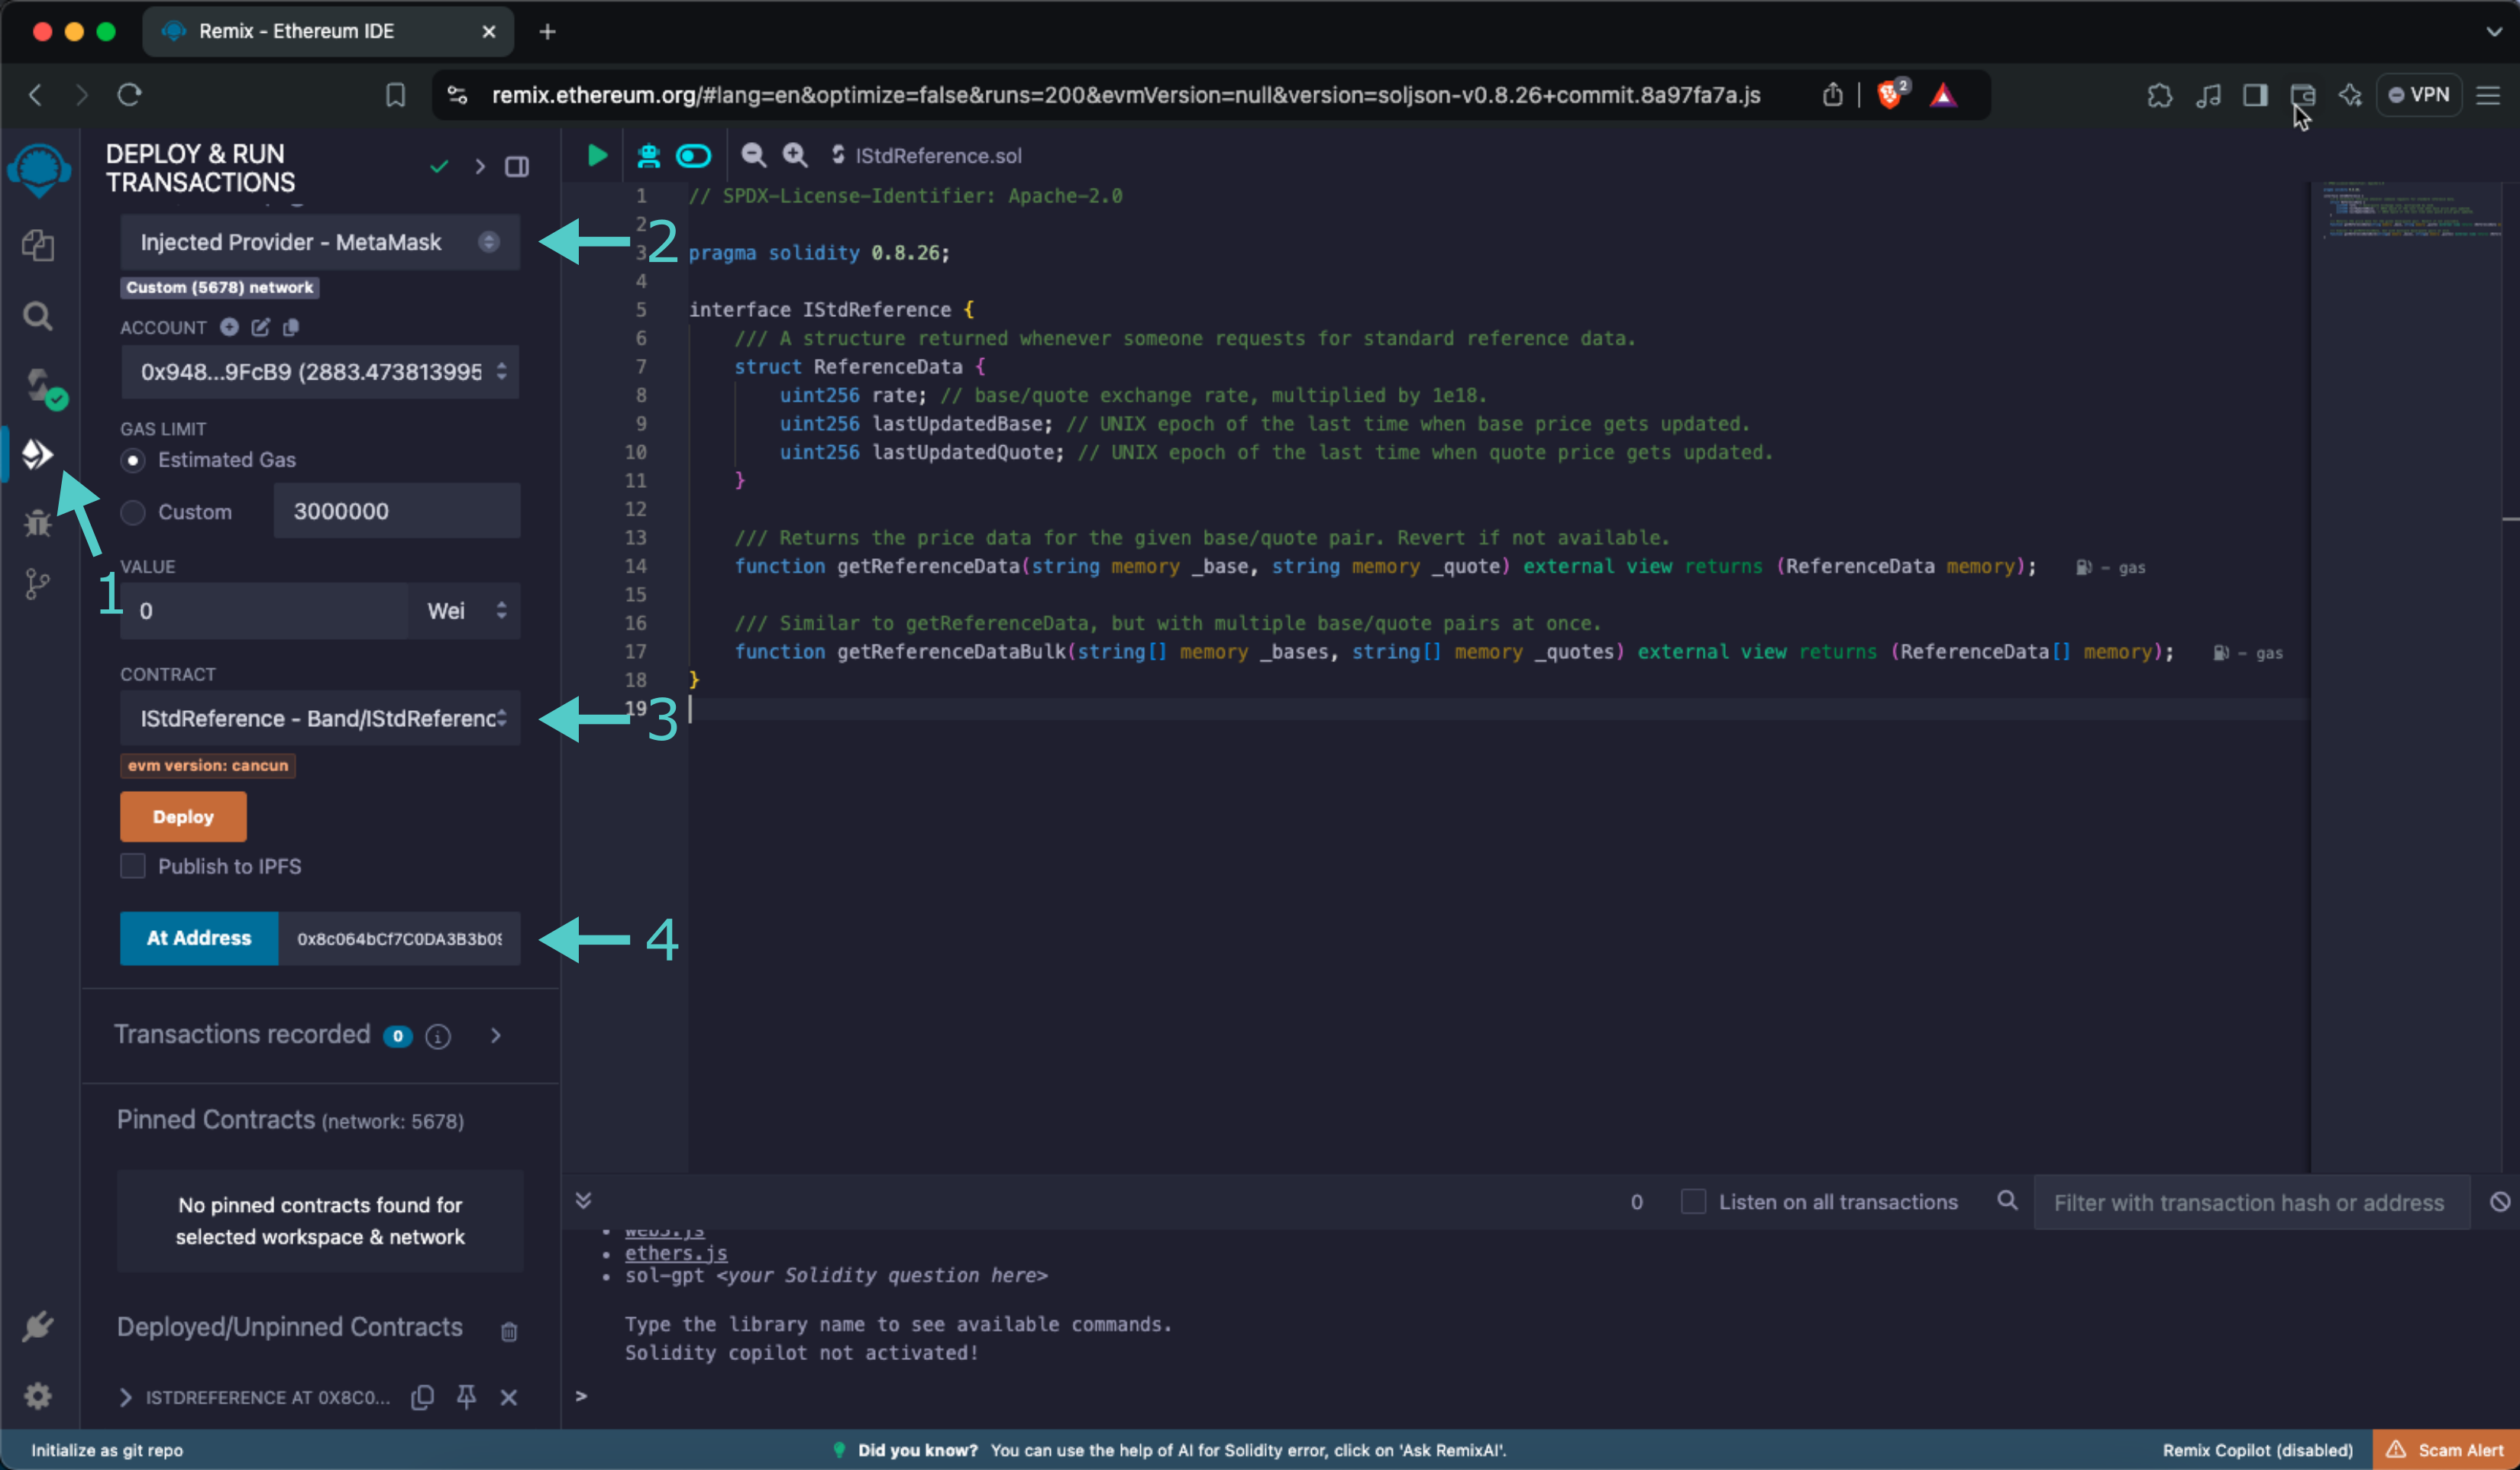Open the IStdReference contract dropdown
Image resolution: width=2520 pixels, height=1470 pixels.
coord(320,718)
